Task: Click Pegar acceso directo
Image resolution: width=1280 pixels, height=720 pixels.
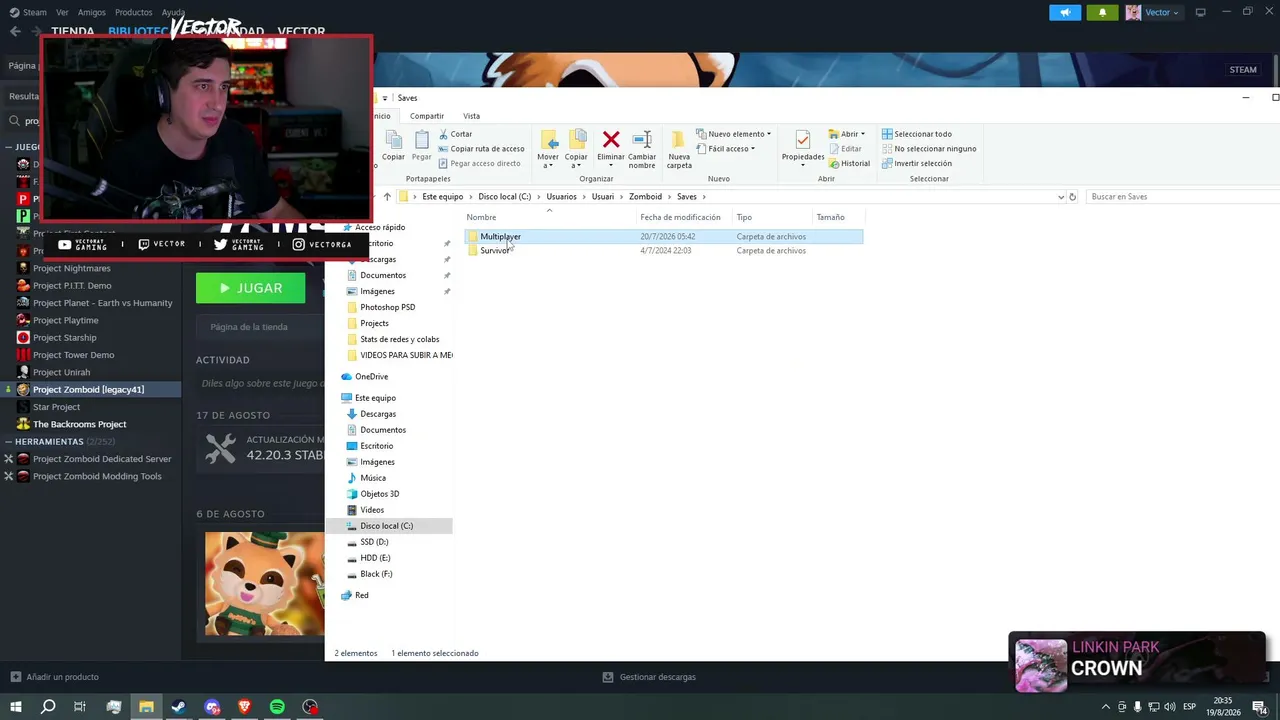Action: pos(479,163)
